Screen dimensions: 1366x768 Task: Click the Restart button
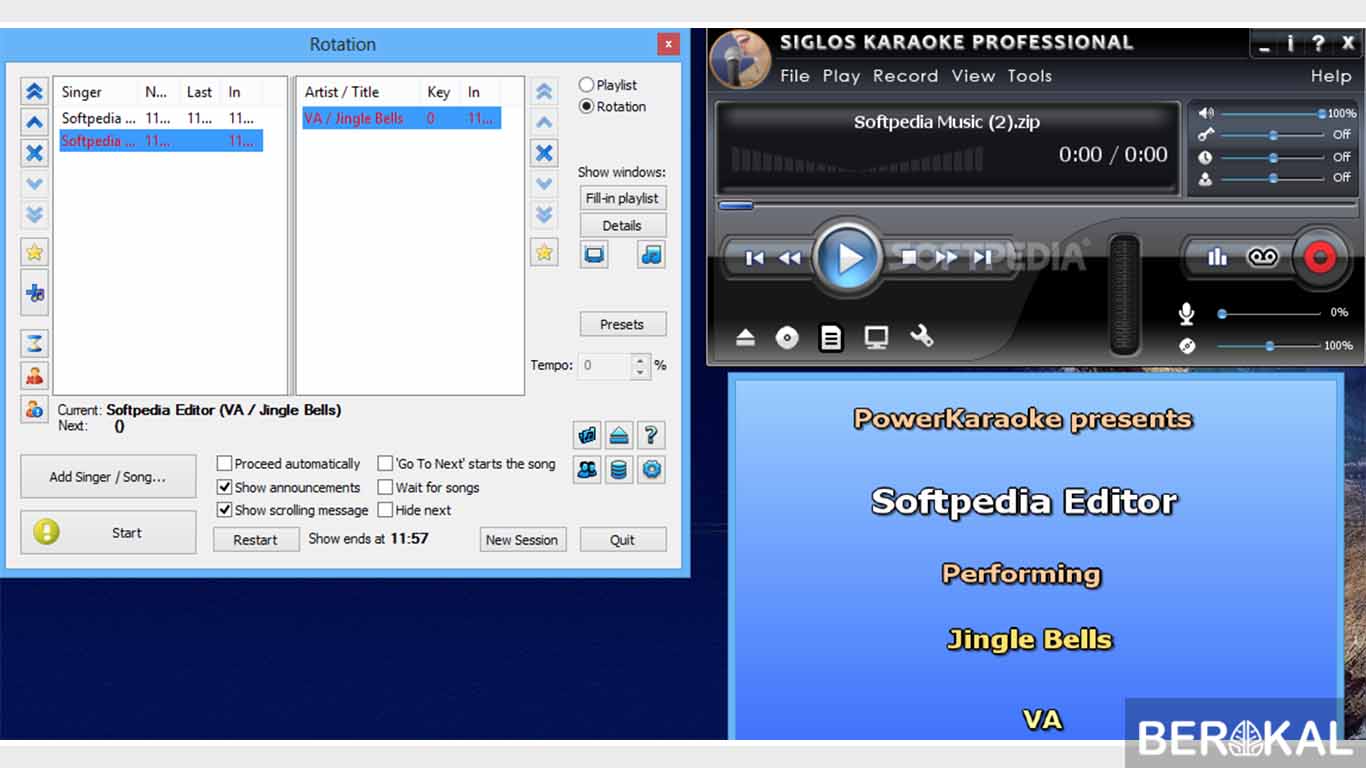[x=256, y=540]
